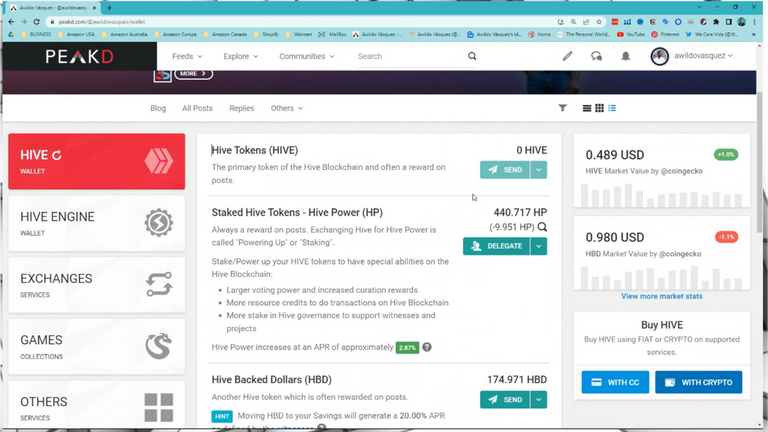The image size is (768, 432).
Task: Expand the Delegate options arrow
Action: pos(538,246)
